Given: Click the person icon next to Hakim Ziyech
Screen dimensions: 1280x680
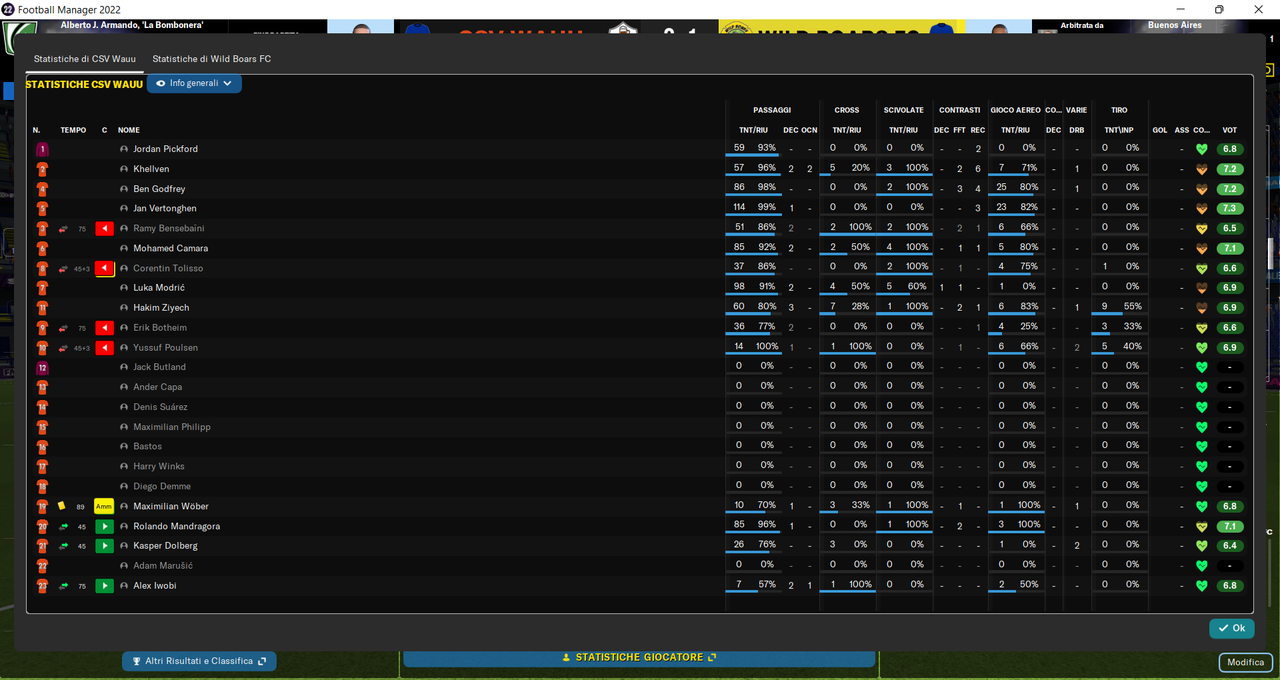Looking at the screenshot, I should pyautogui.click(x=124, y=308).
